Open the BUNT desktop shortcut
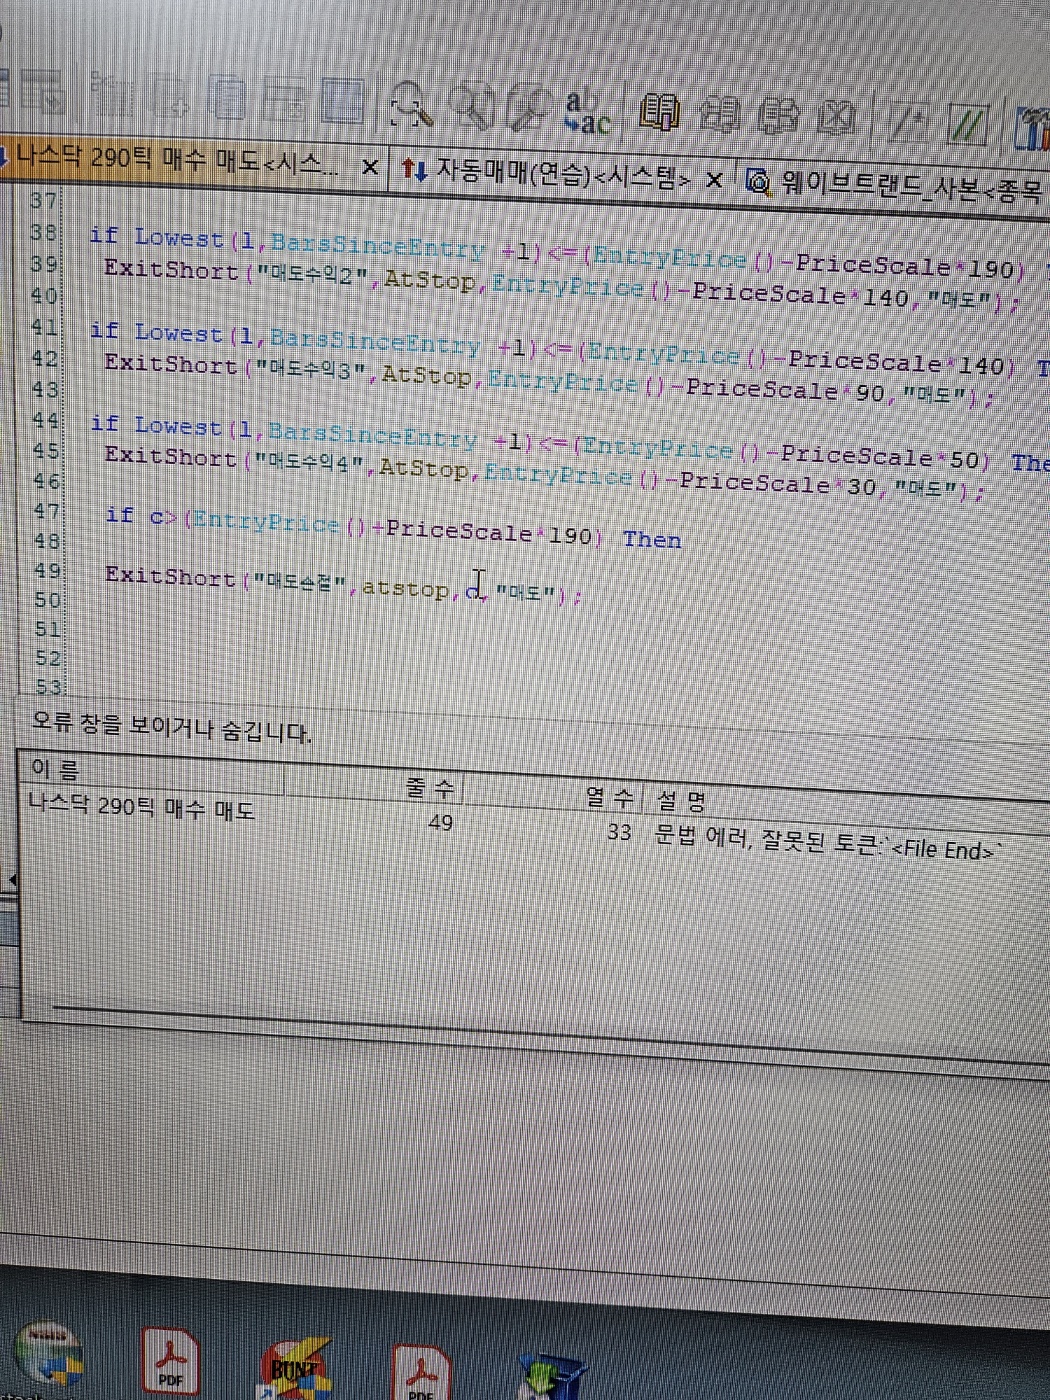The image size is (1050, 1400). (295, 1367)
